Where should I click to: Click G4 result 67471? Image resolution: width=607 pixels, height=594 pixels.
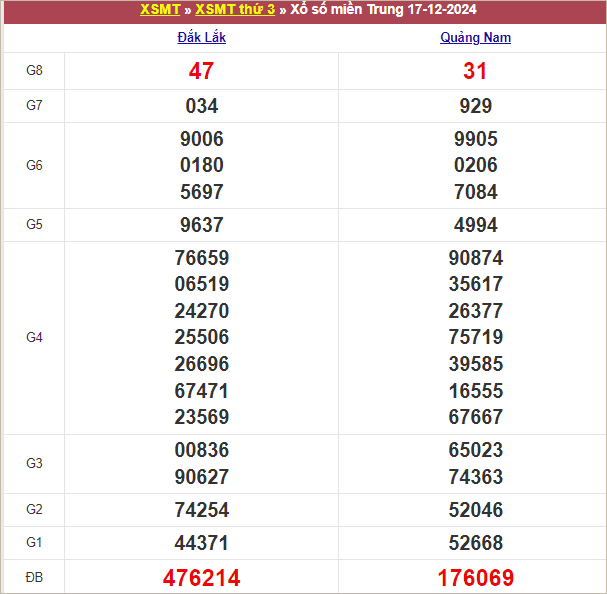[x=202, y=390]
